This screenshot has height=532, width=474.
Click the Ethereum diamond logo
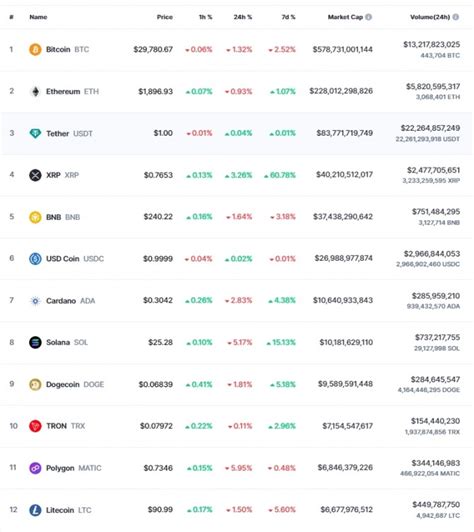coord(35,91)
